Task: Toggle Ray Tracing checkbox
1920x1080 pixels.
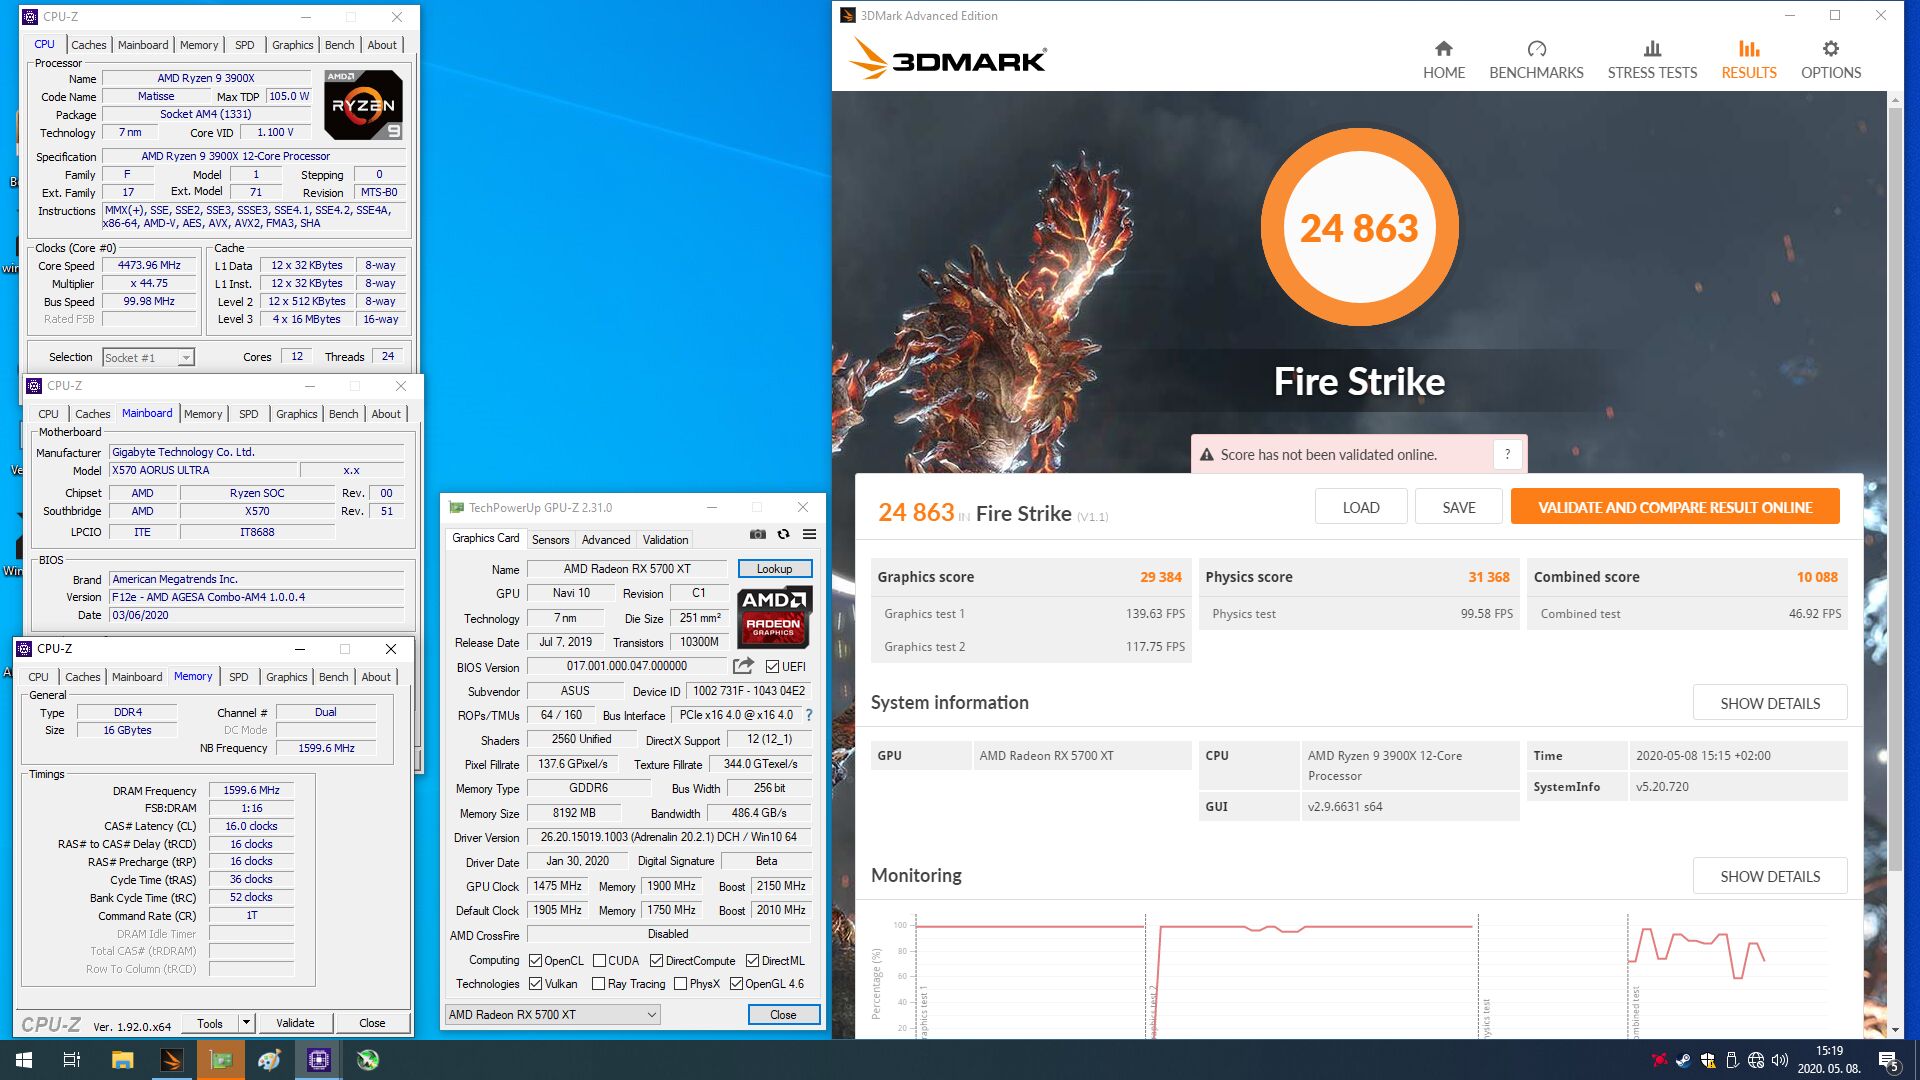Action: click(598, 984)
